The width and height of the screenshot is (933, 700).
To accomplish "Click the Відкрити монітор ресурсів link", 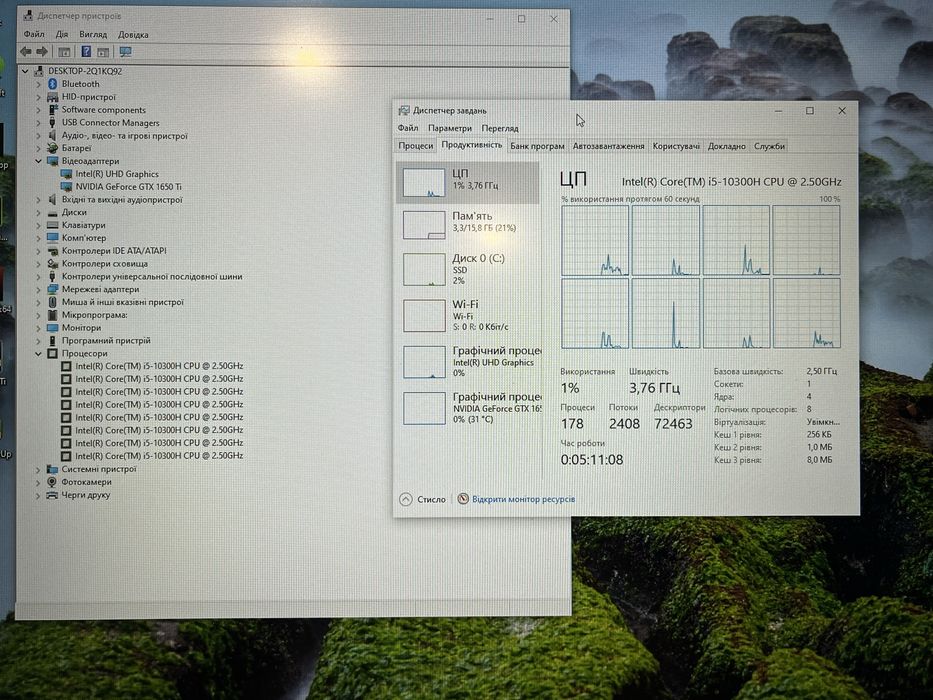I will click(524, 499).
